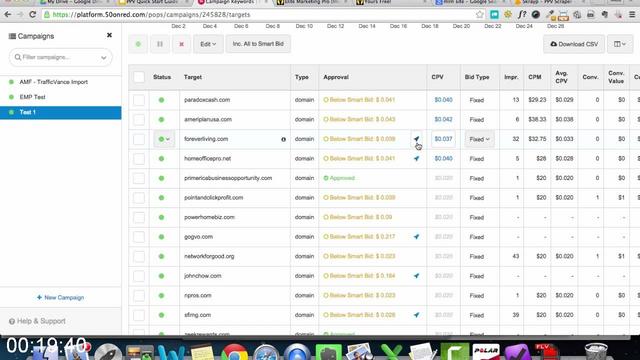
Task: Open Help & Support
Action: (x=38, y=321)
